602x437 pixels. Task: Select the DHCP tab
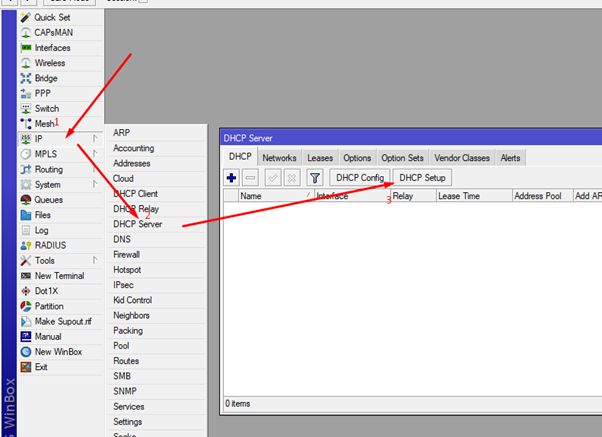coord(240,157)
